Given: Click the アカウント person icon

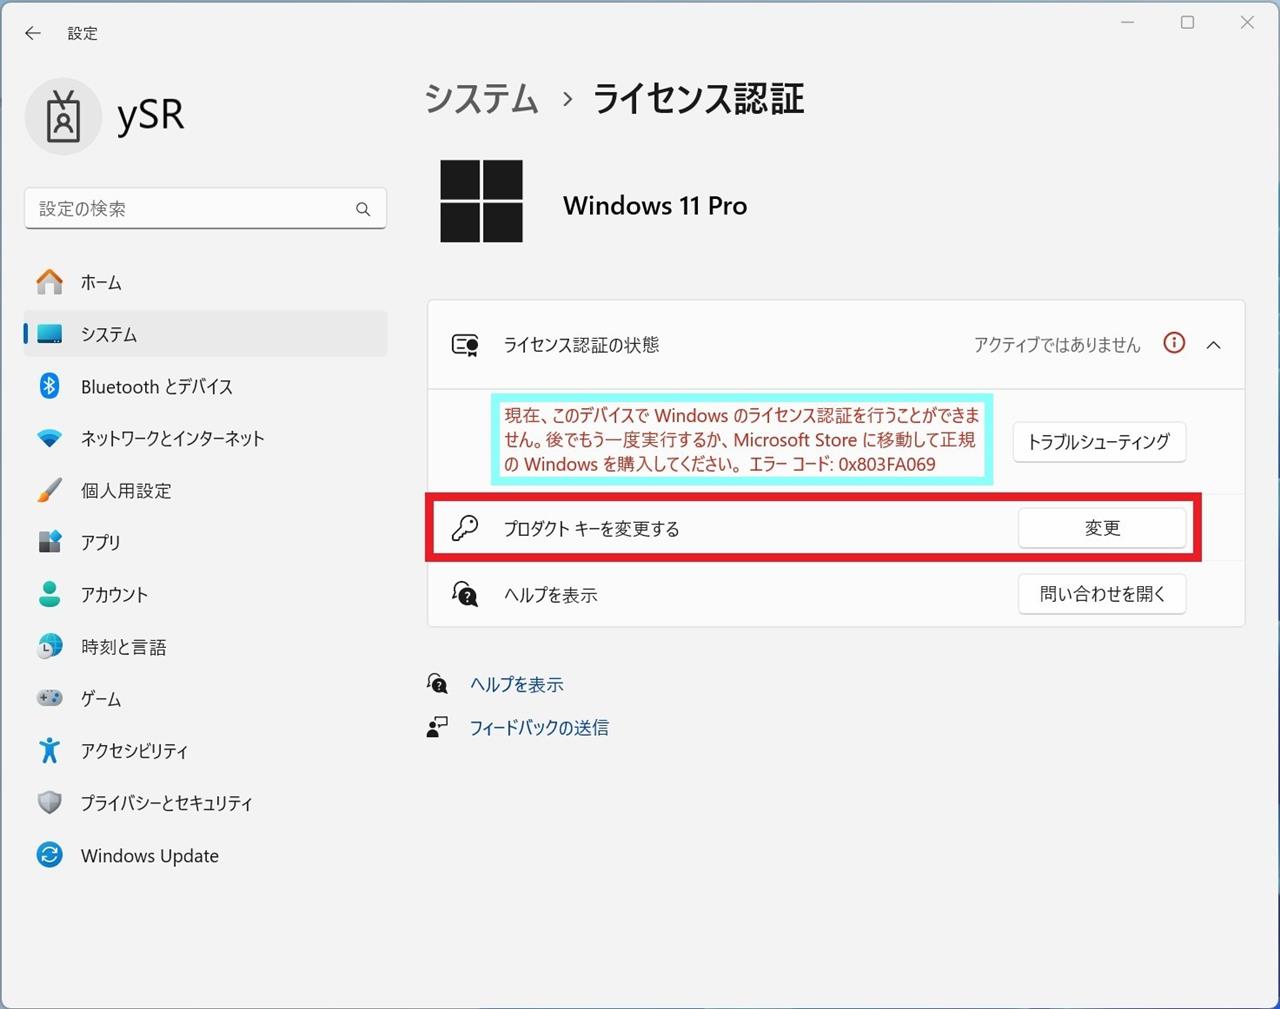Looking at the screenshot, I should (x=49, y=594).
